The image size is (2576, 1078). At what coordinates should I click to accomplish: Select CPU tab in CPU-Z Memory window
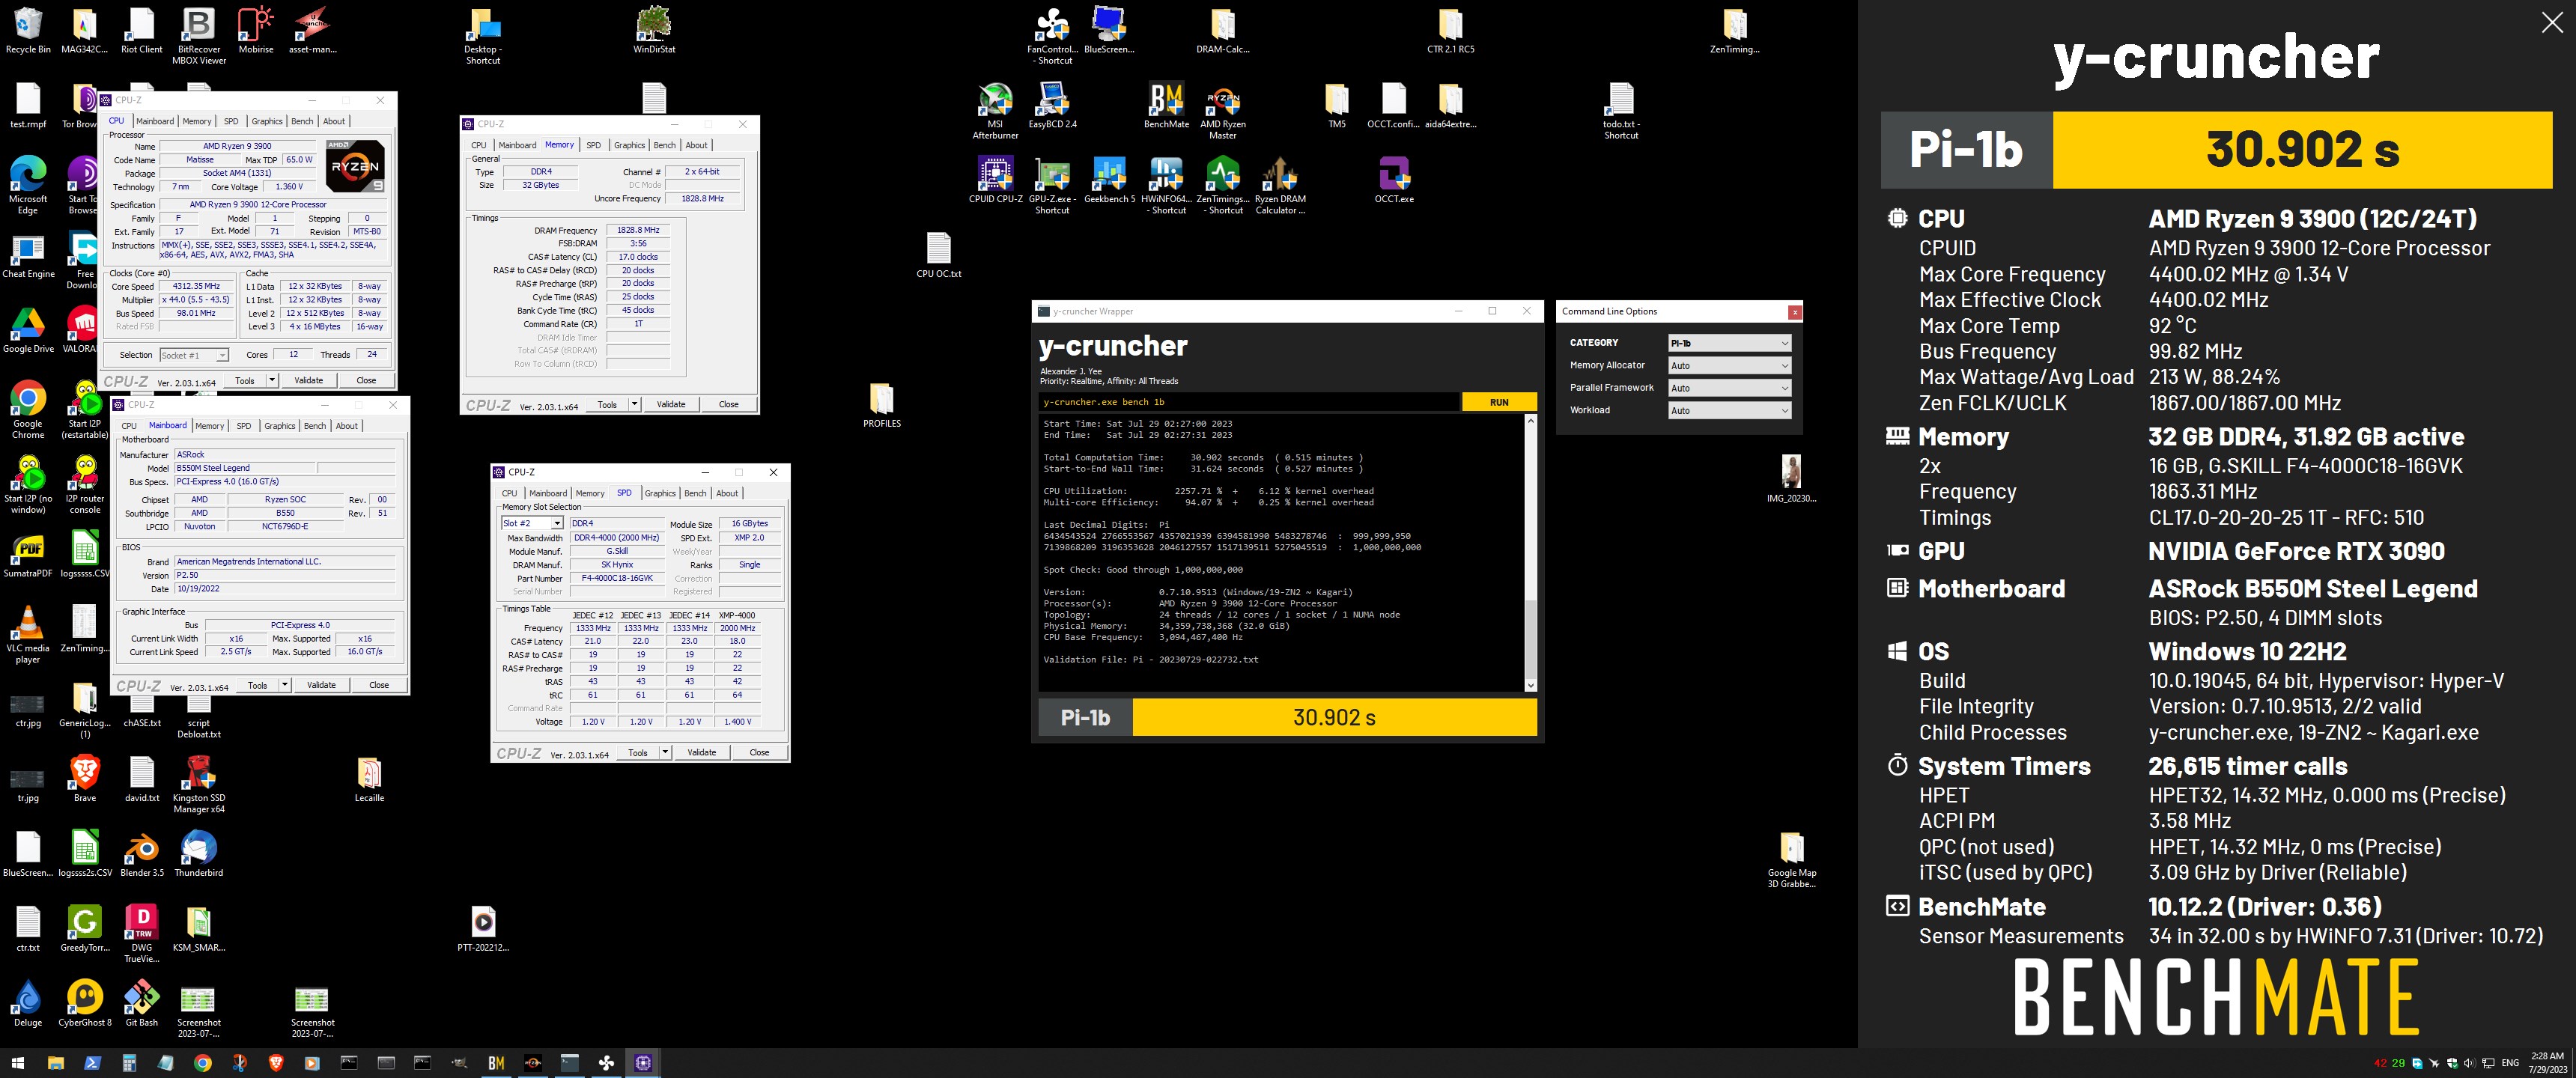(x=479, y=145)
